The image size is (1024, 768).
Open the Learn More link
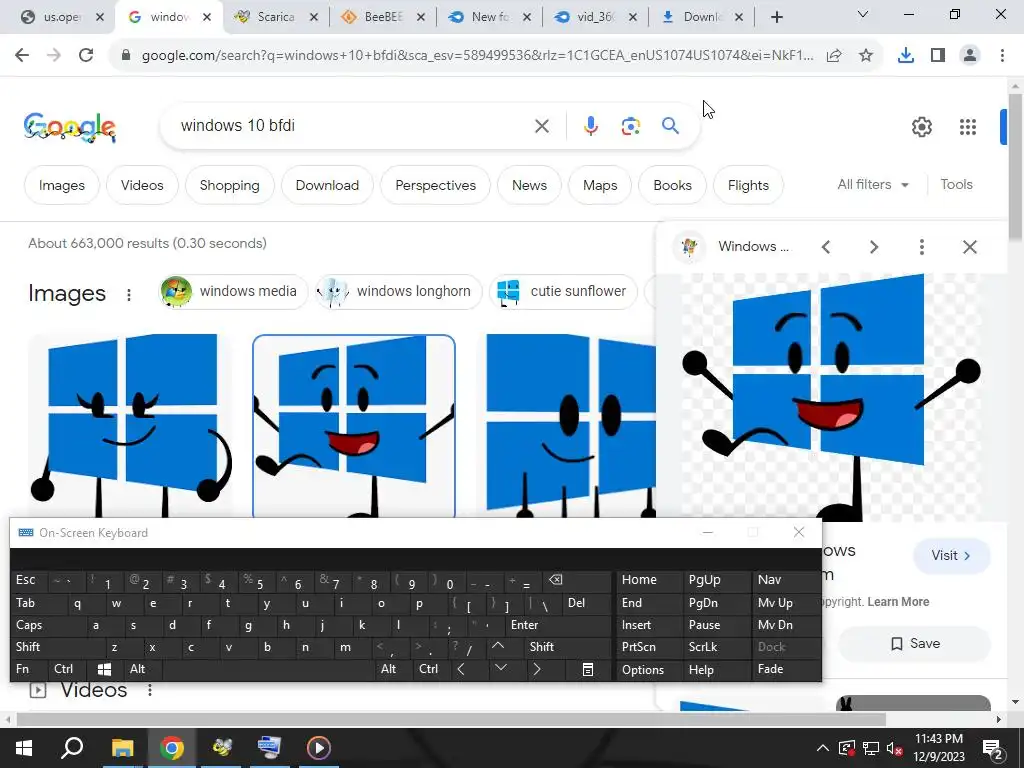(x=898, y=602)
